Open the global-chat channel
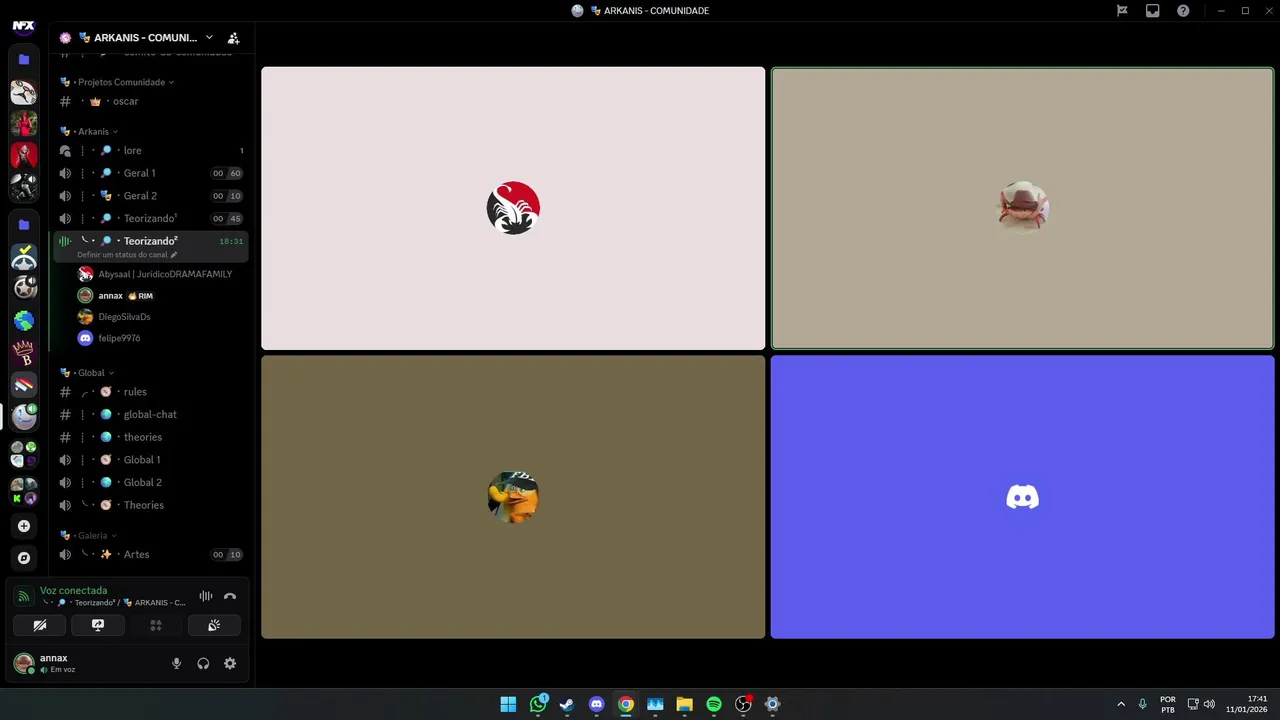 coord(150,414)
